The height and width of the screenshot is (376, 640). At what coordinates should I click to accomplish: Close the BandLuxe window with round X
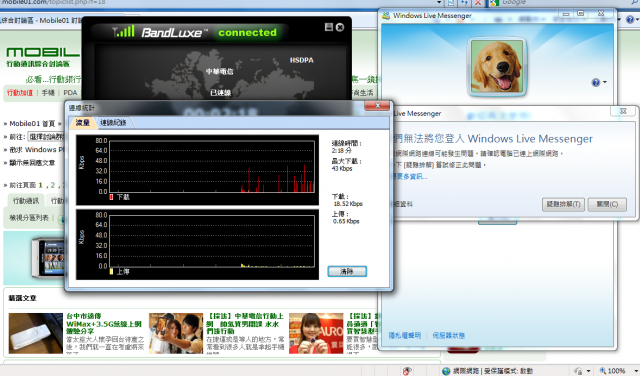(x=340, y=27)
